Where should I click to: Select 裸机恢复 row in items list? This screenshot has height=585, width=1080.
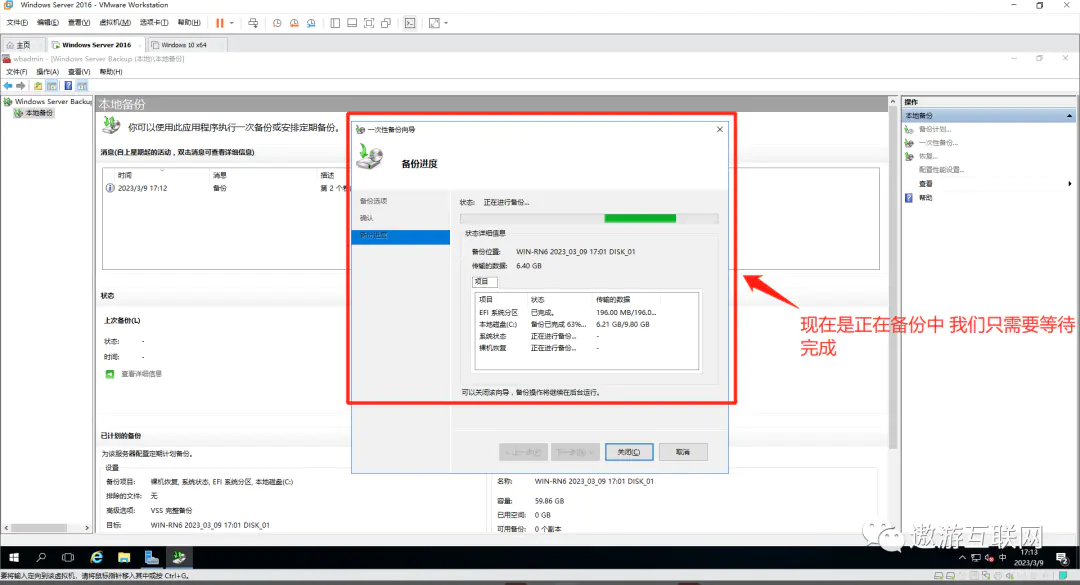(585, 348)
